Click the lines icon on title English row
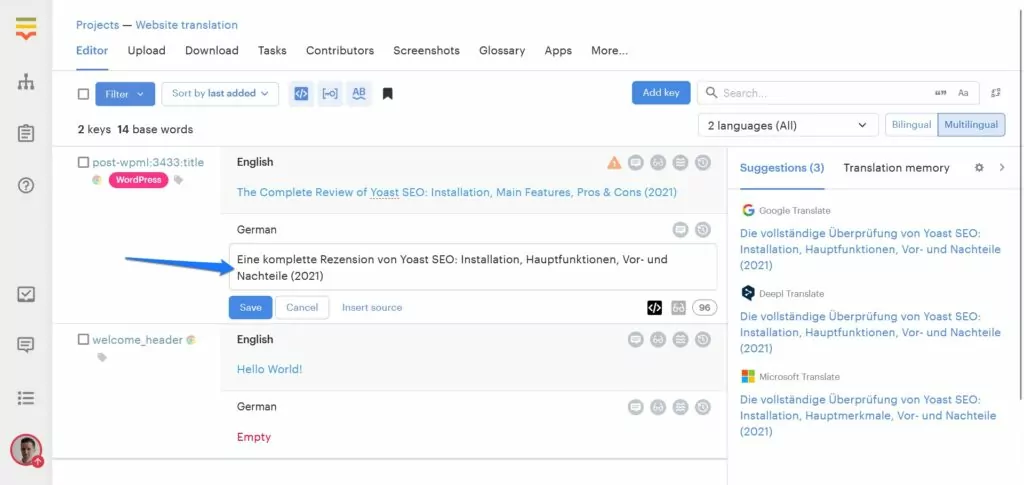 point(680,163)
